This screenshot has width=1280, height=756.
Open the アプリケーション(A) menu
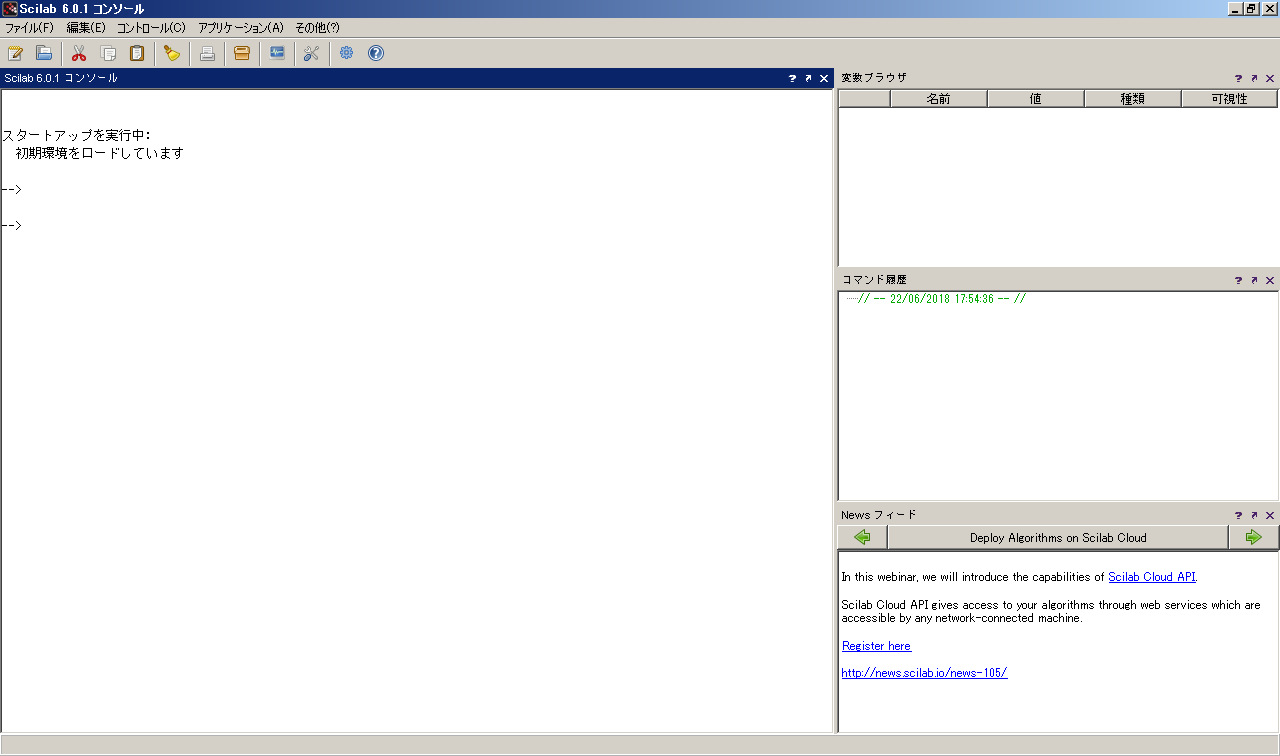tap(240, 28)
